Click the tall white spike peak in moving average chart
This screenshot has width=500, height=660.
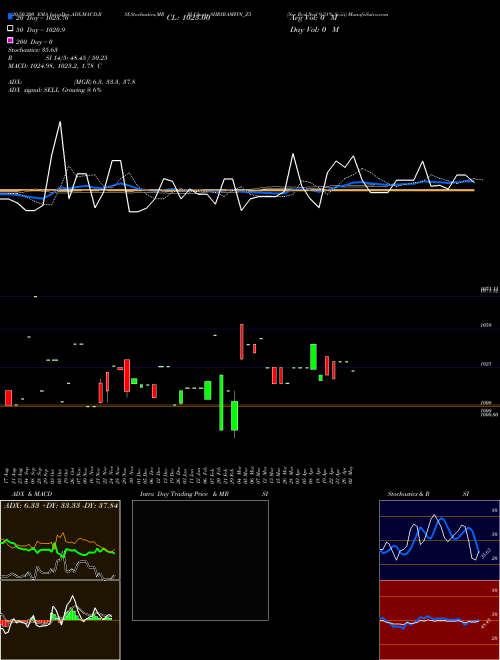(x=60, y=122)
